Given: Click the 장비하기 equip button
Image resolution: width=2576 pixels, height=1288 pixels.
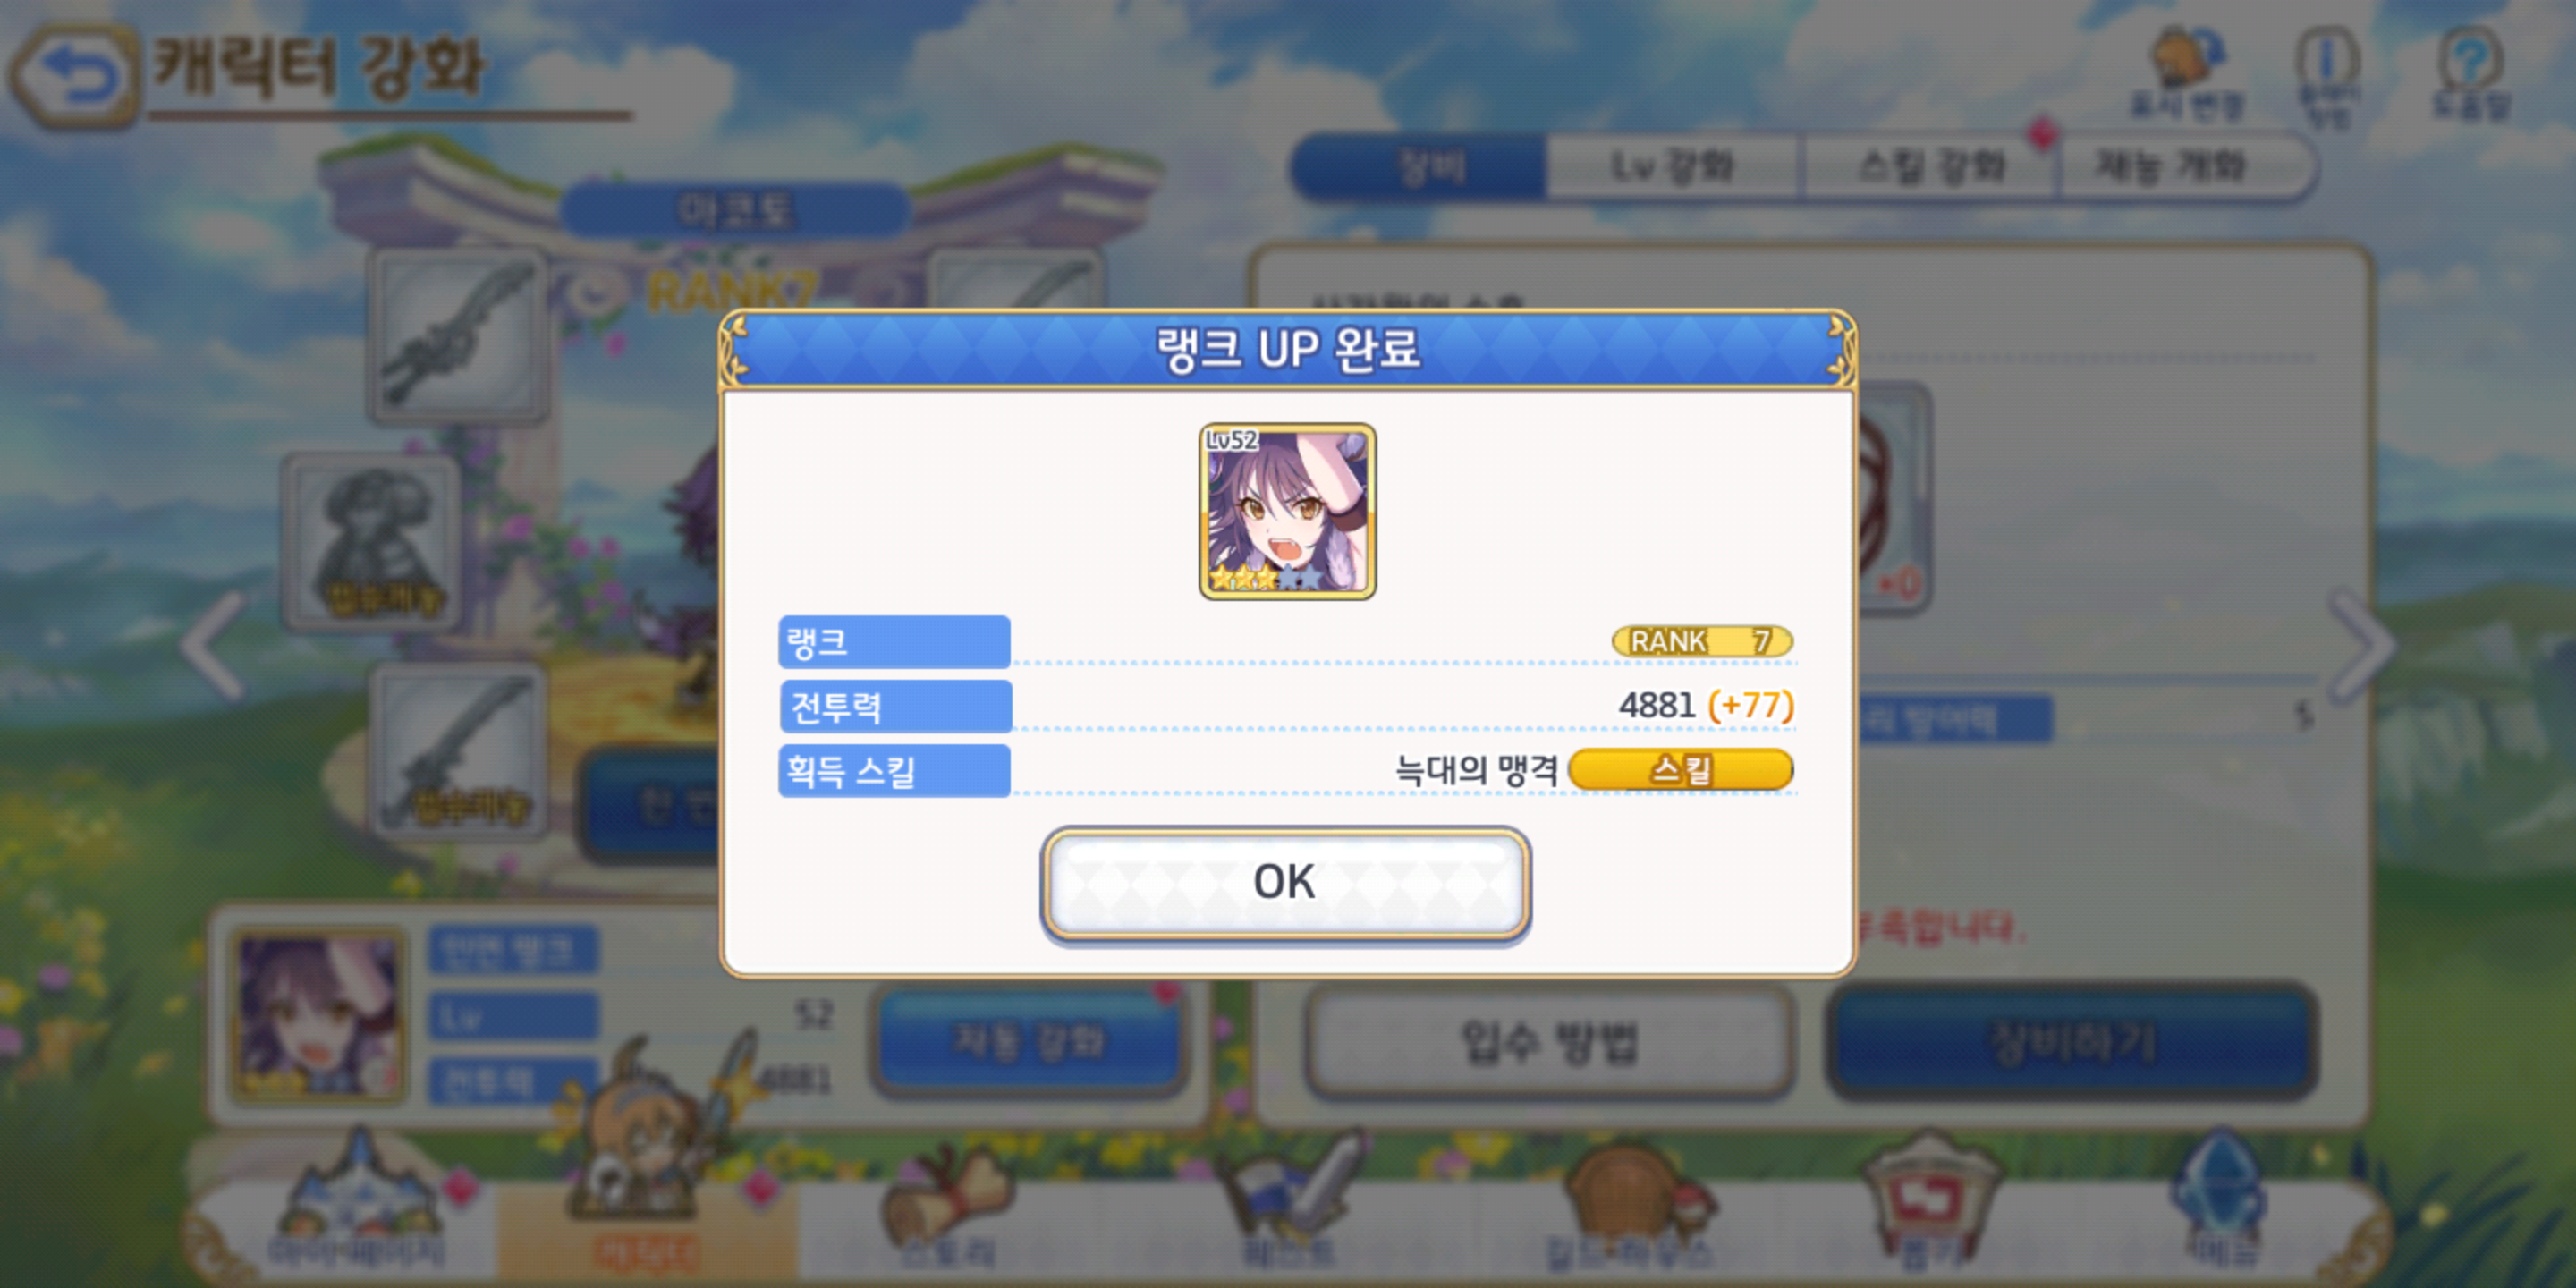Looking at the screenshot, I should [2072, 1042].
